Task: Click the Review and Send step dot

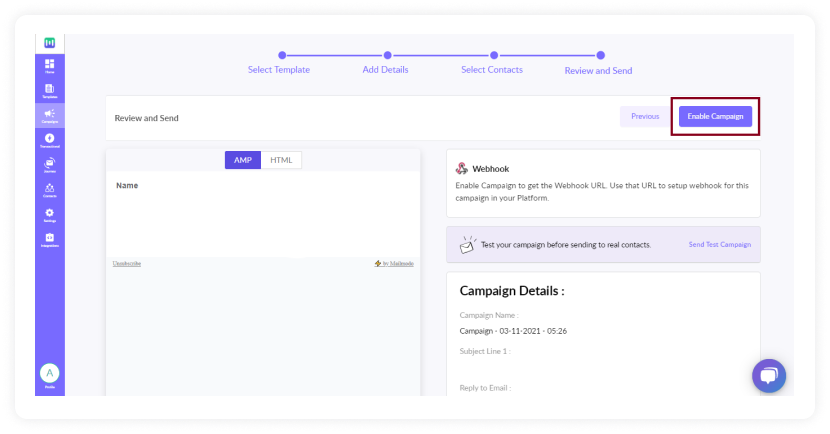Action: click(600, 55)
